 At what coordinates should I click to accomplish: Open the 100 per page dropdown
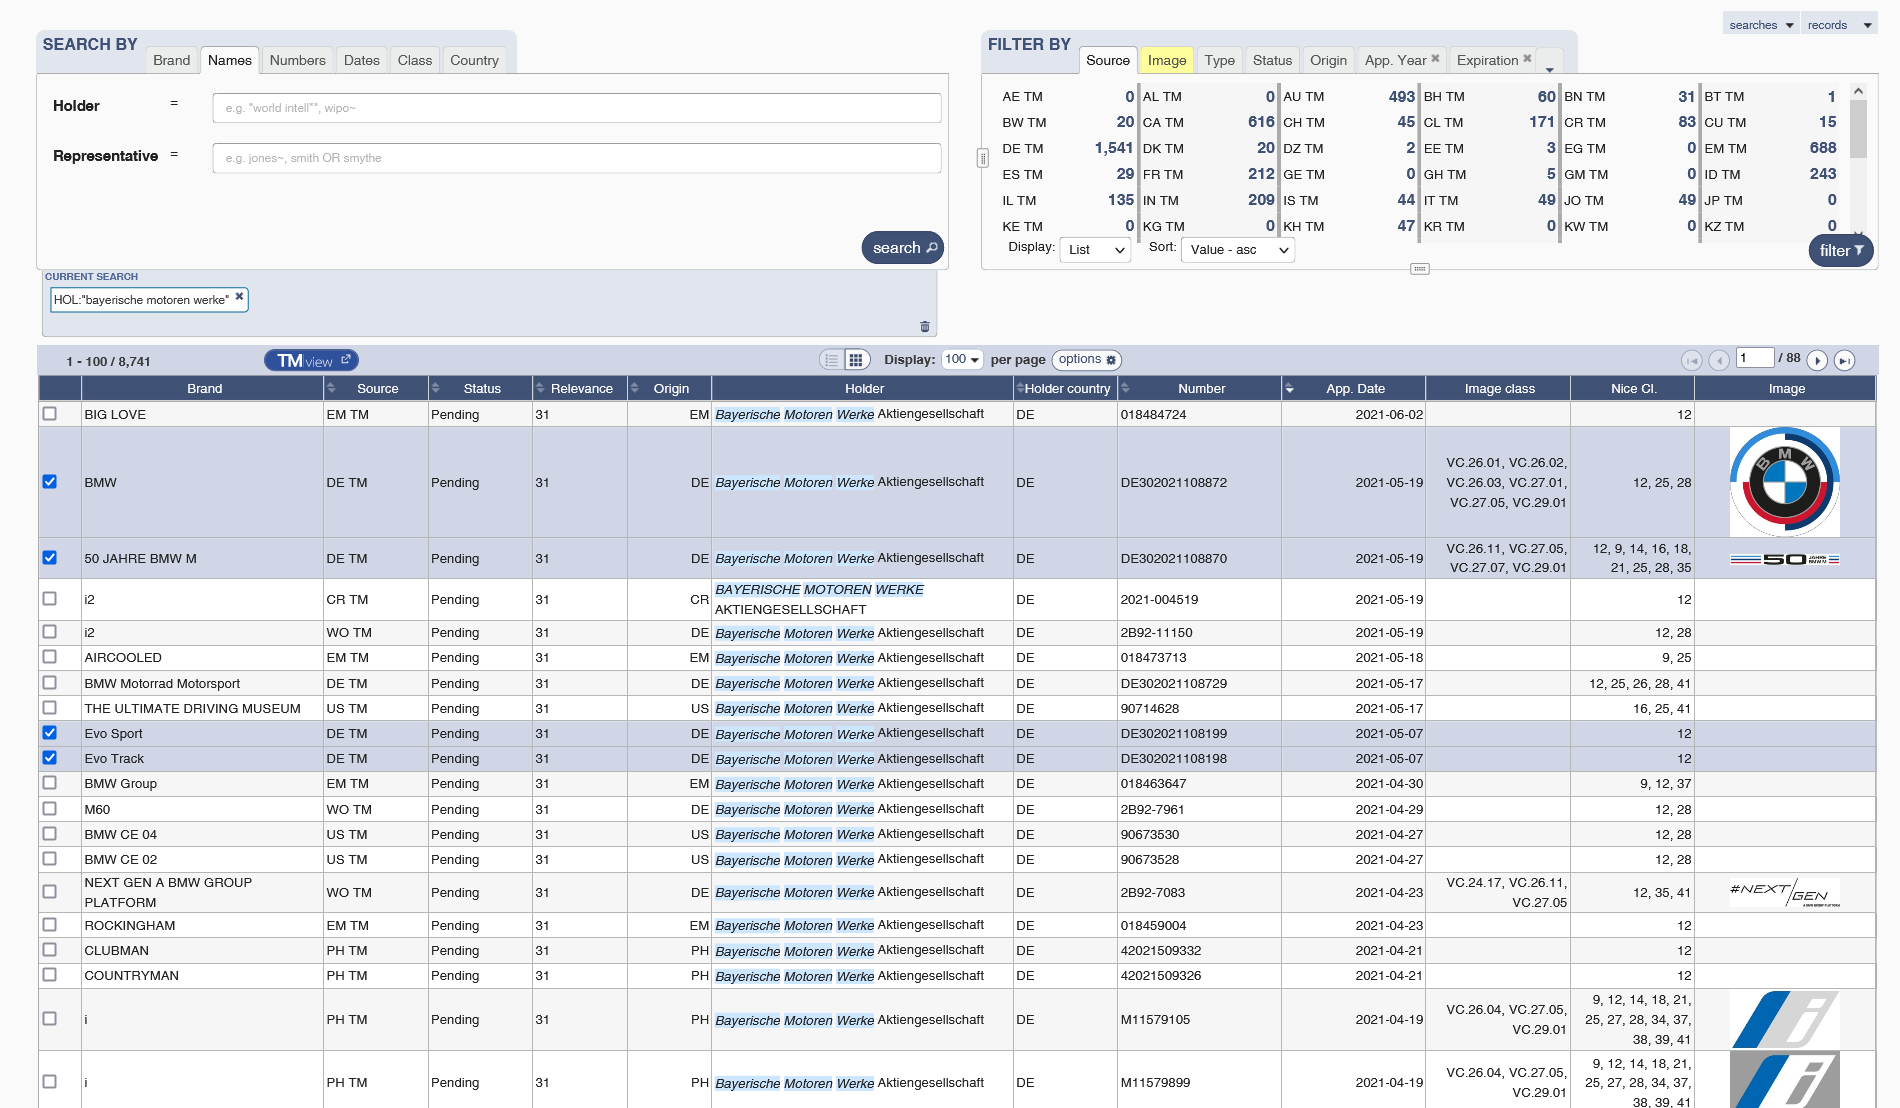(963, 360)
